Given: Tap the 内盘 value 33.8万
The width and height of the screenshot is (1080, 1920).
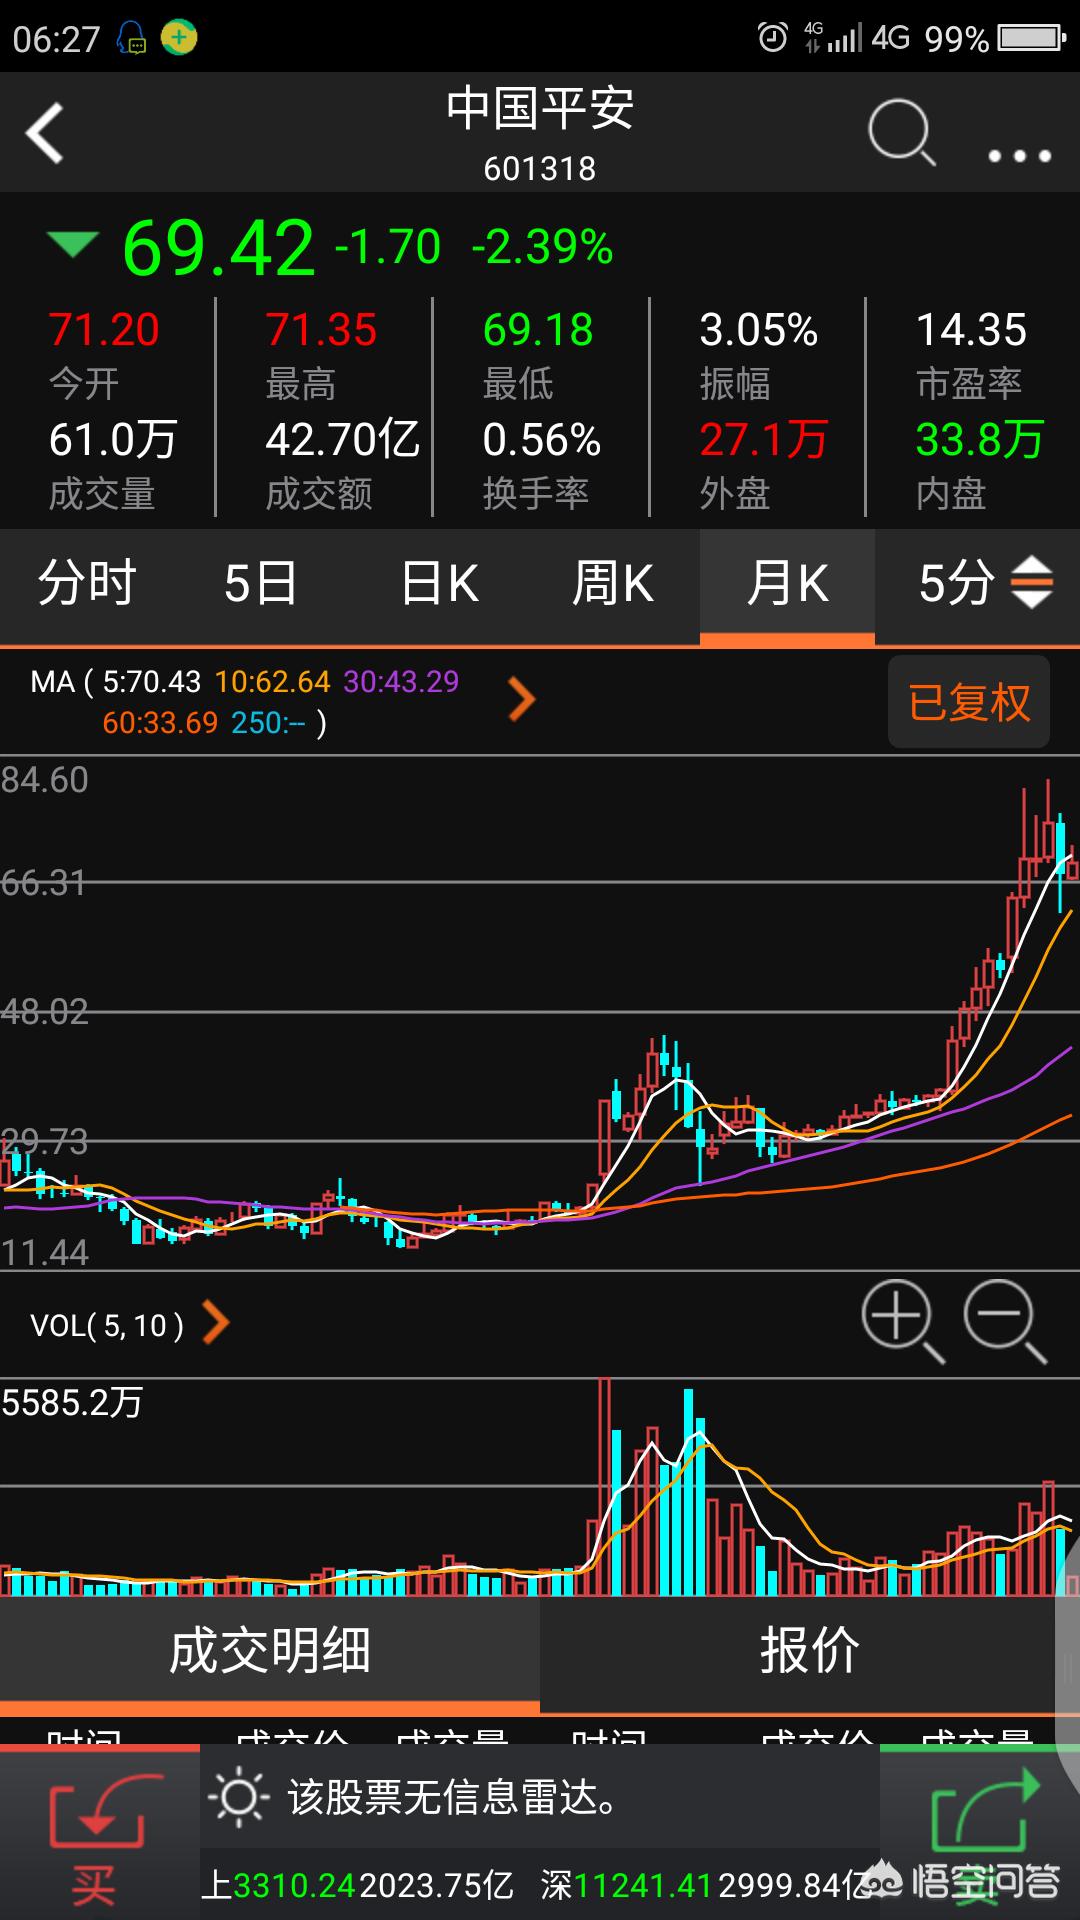Looking at the screenshot, I should tap(980, 440).
